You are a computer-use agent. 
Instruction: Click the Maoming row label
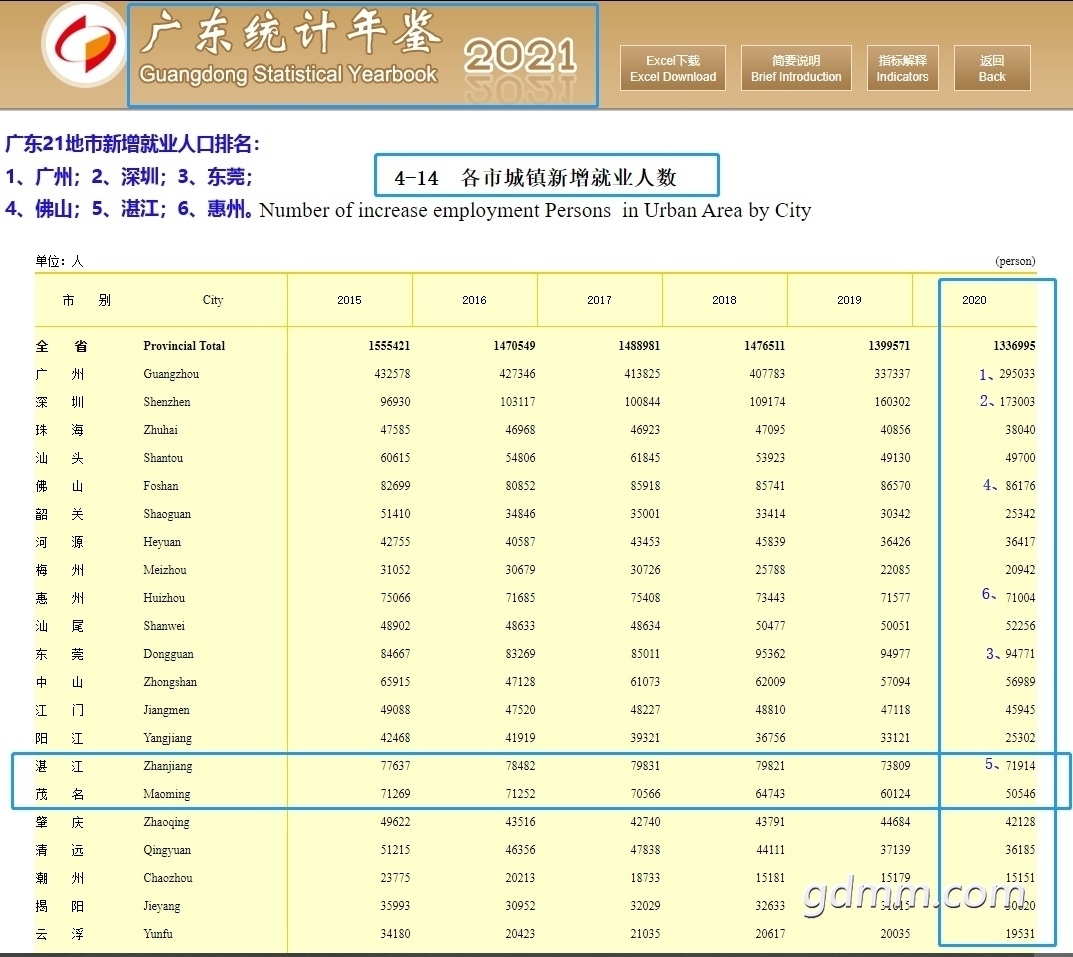coord(166,794)
